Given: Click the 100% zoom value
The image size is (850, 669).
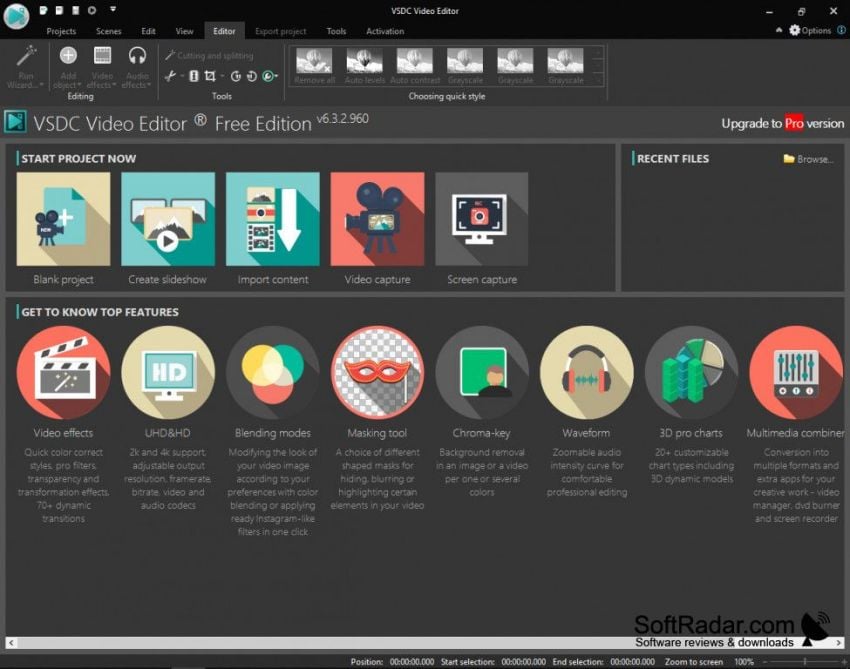Looking at the screenshot, I should click(744, 661).
